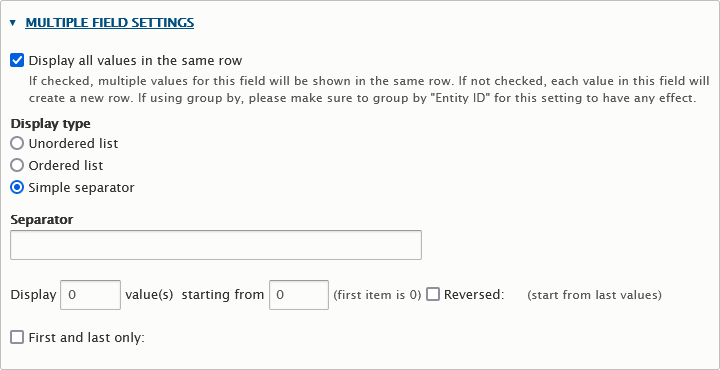Click the 'Unordered list' label text
This screenshot has height=370, width=720.
pos(73,144)
